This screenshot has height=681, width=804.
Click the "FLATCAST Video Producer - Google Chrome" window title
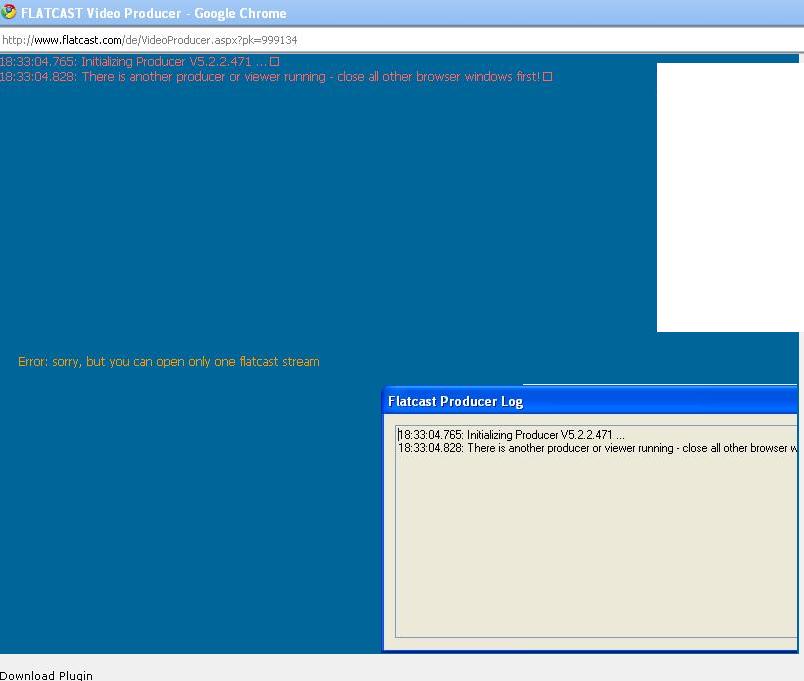click(153, 13)
